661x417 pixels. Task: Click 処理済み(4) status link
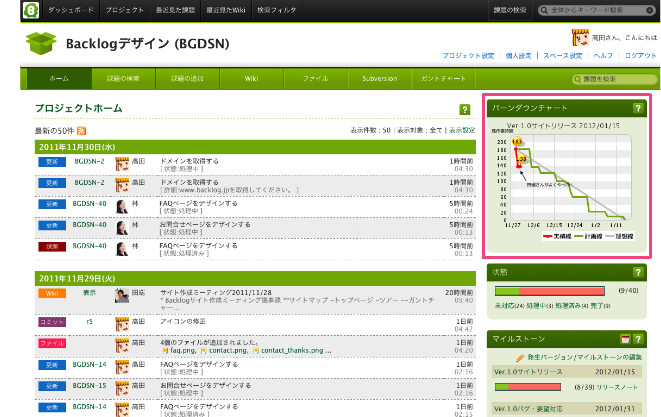point(572,306)
